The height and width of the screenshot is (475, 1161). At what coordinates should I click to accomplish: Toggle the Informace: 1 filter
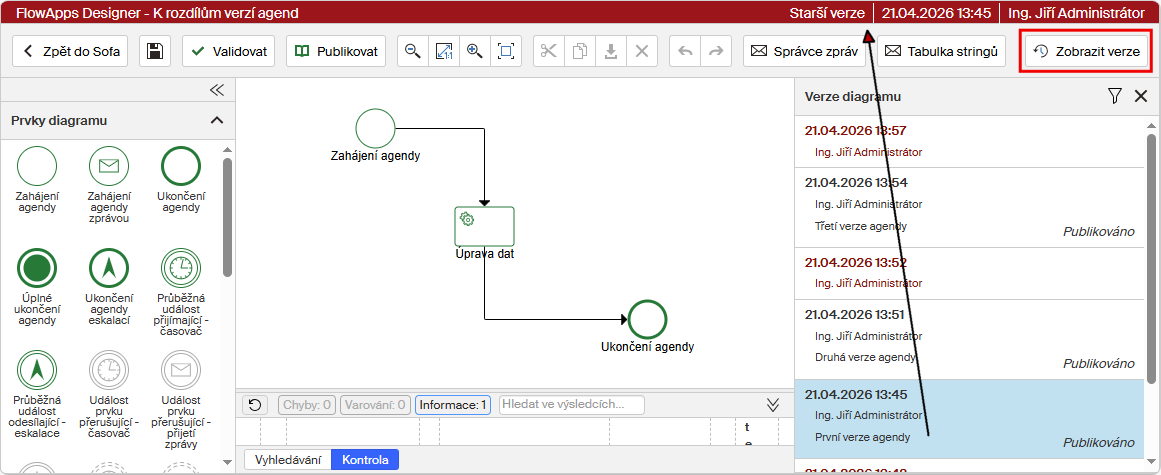(452, 405)
